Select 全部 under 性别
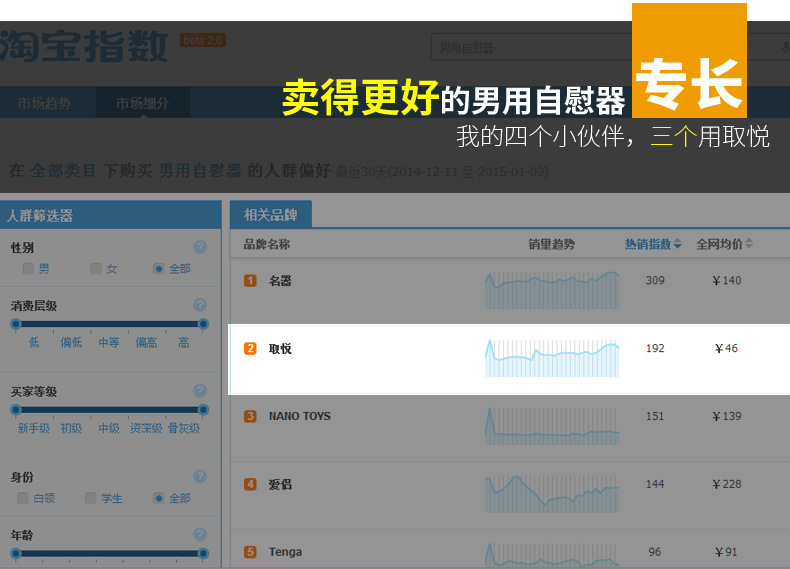The height and width of the screenshot is (569, 790). 172,269
